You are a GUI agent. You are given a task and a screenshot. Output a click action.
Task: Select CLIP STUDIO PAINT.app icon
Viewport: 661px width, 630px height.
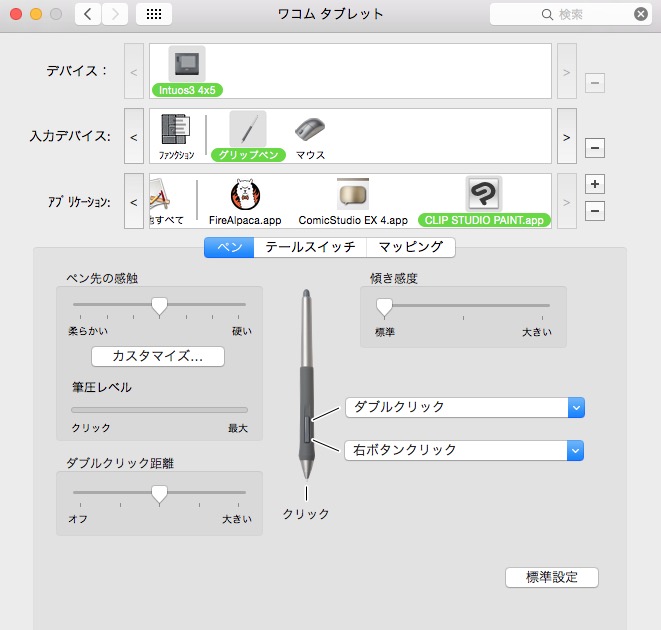tap(484, 195)
